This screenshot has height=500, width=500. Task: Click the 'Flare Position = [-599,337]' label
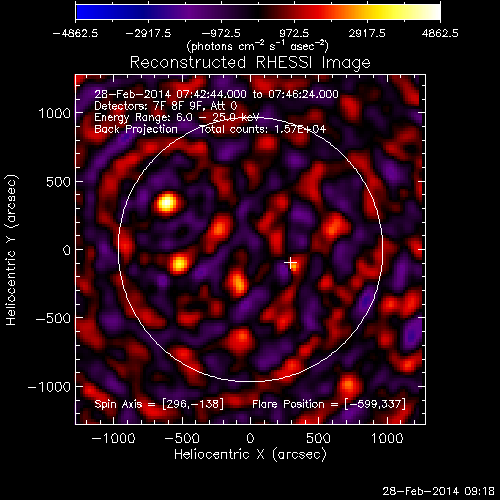[x=329, y=404]
